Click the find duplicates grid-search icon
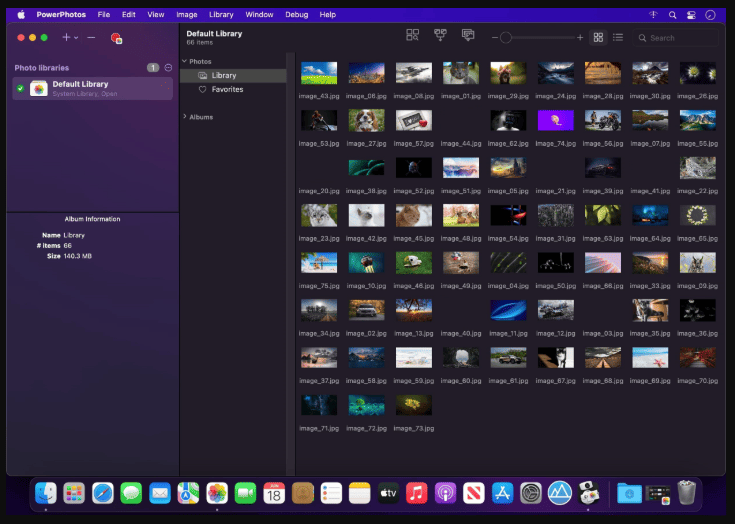This screenshot has height=524, width=735. point(412,35)
